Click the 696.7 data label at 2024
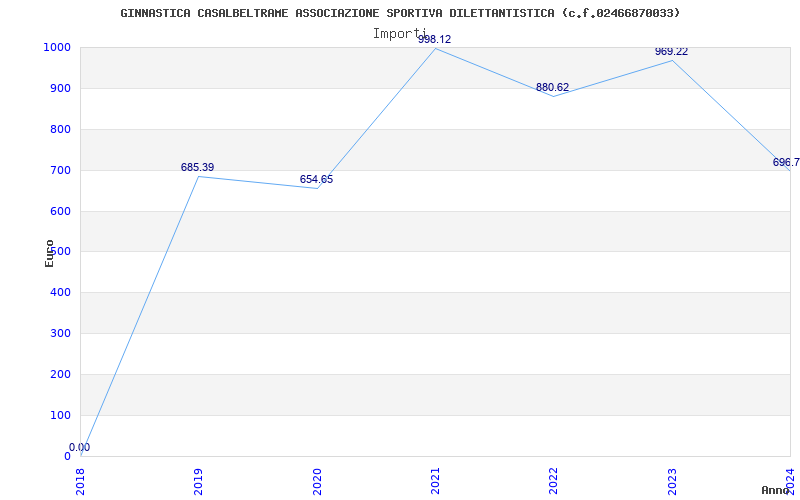Screen dimensions: 800x500 786,163
